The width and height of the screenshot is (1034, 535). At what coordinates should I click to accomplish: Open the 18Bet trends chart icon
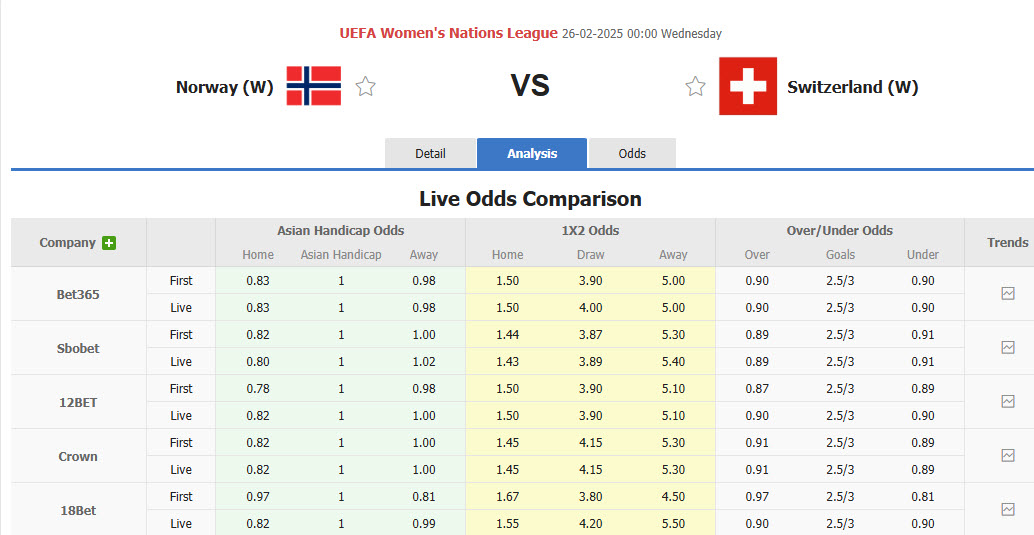[1007, 510]
